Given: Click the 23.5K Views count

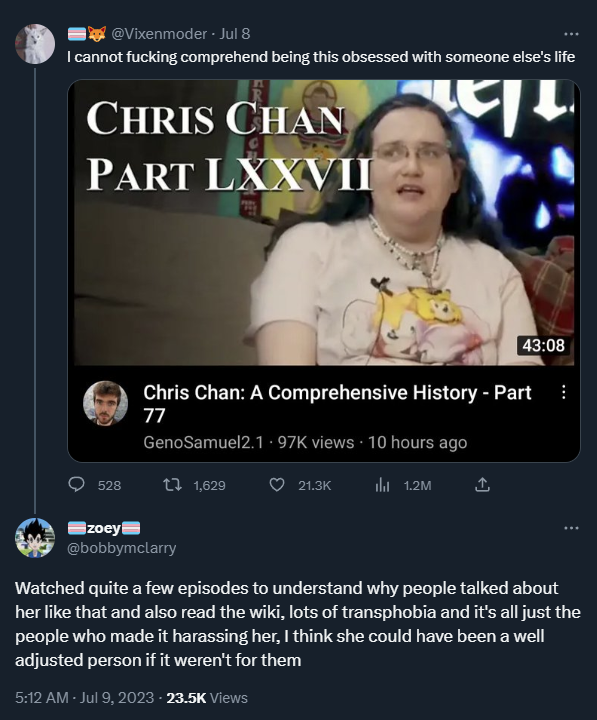Looking at the screenshot, I should [x=207, y=698].
